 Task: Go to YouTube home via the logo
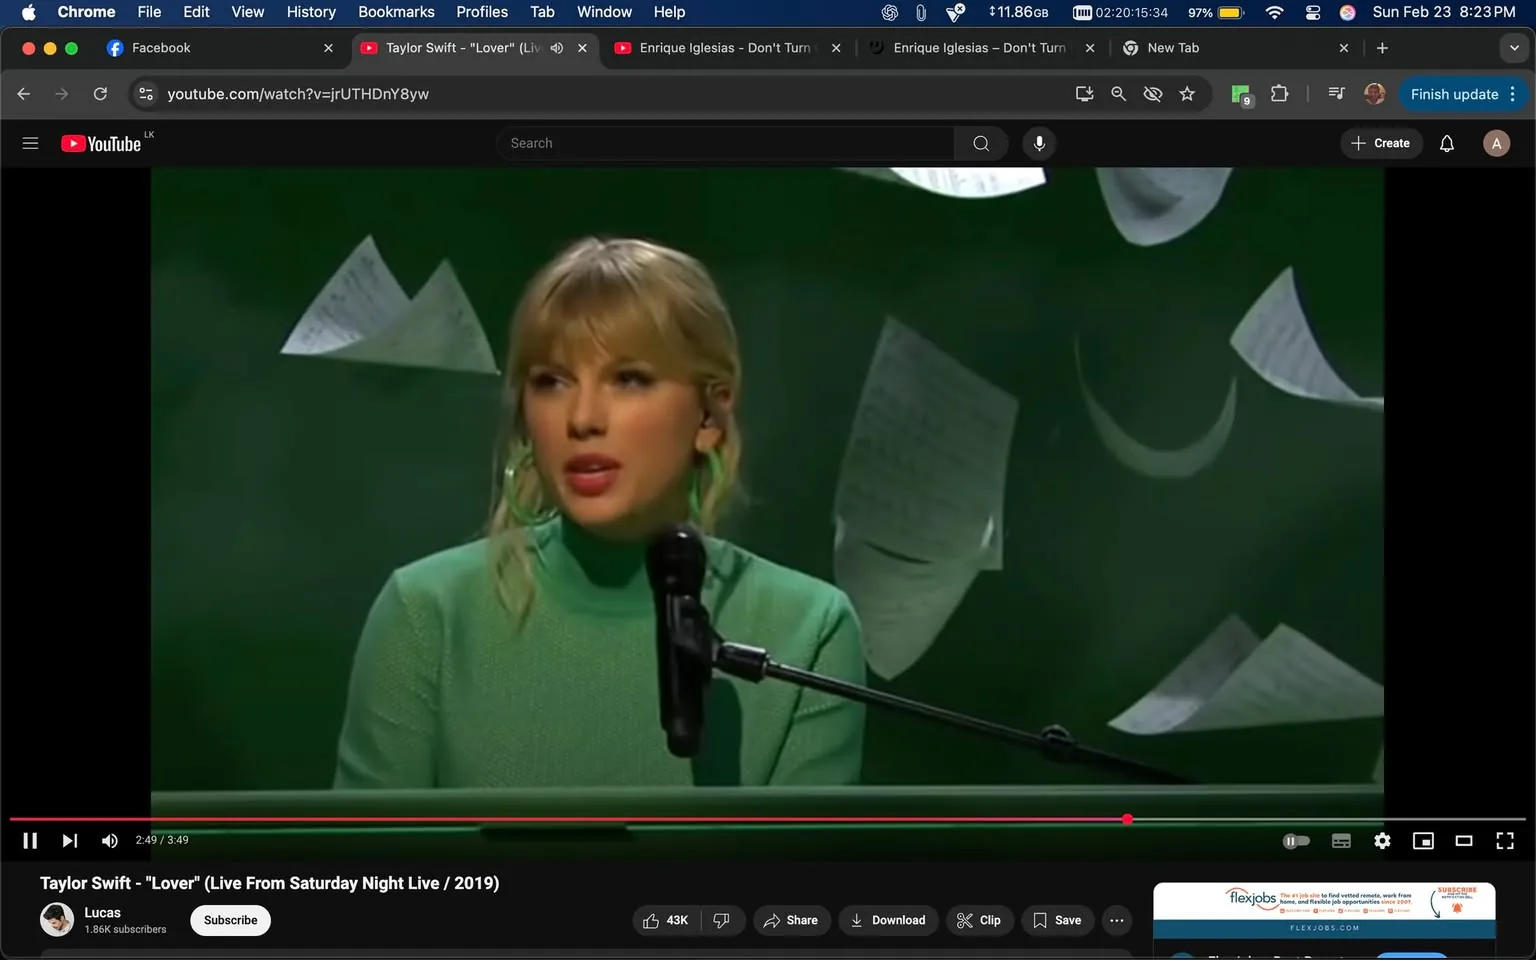[x=101, y=143]
